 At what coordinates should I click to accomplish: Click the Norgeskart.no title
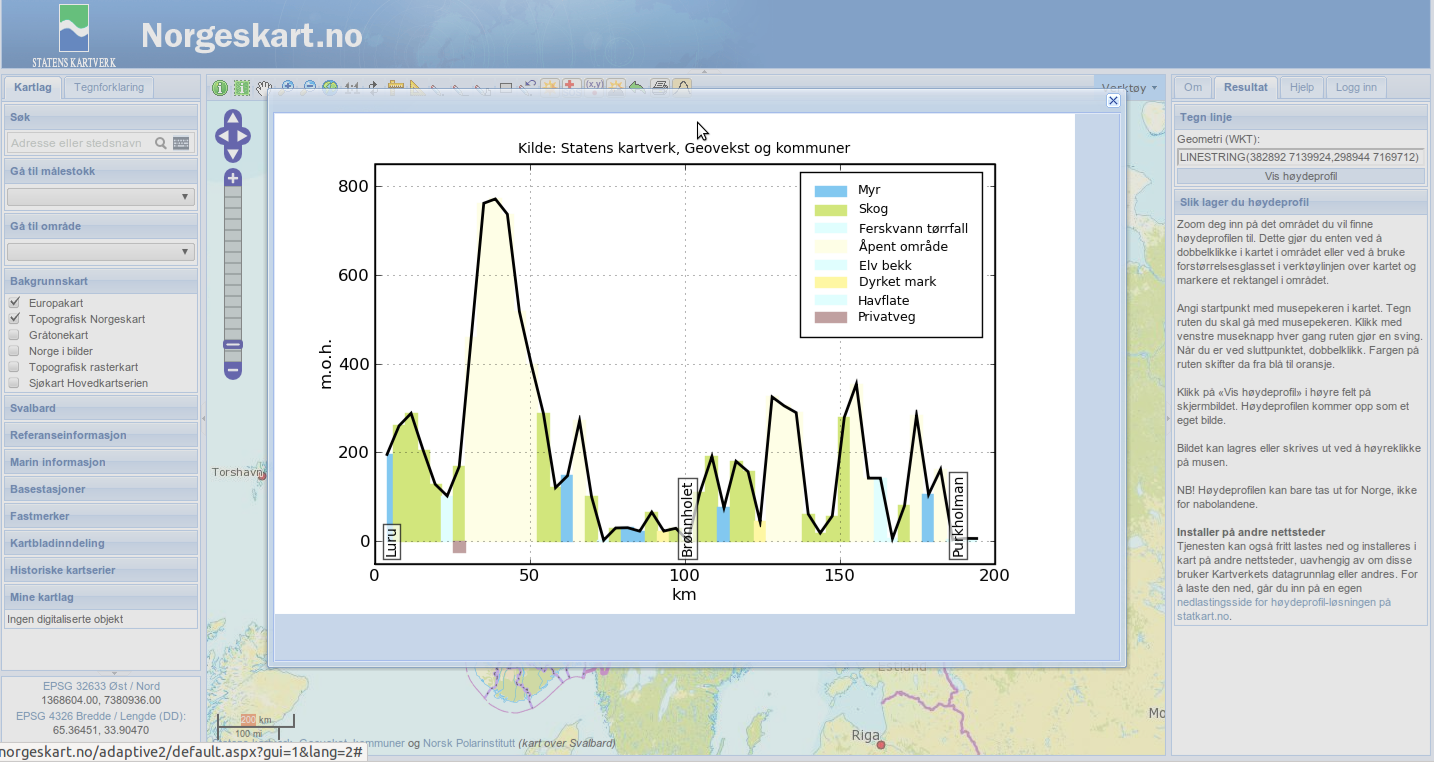252,36
